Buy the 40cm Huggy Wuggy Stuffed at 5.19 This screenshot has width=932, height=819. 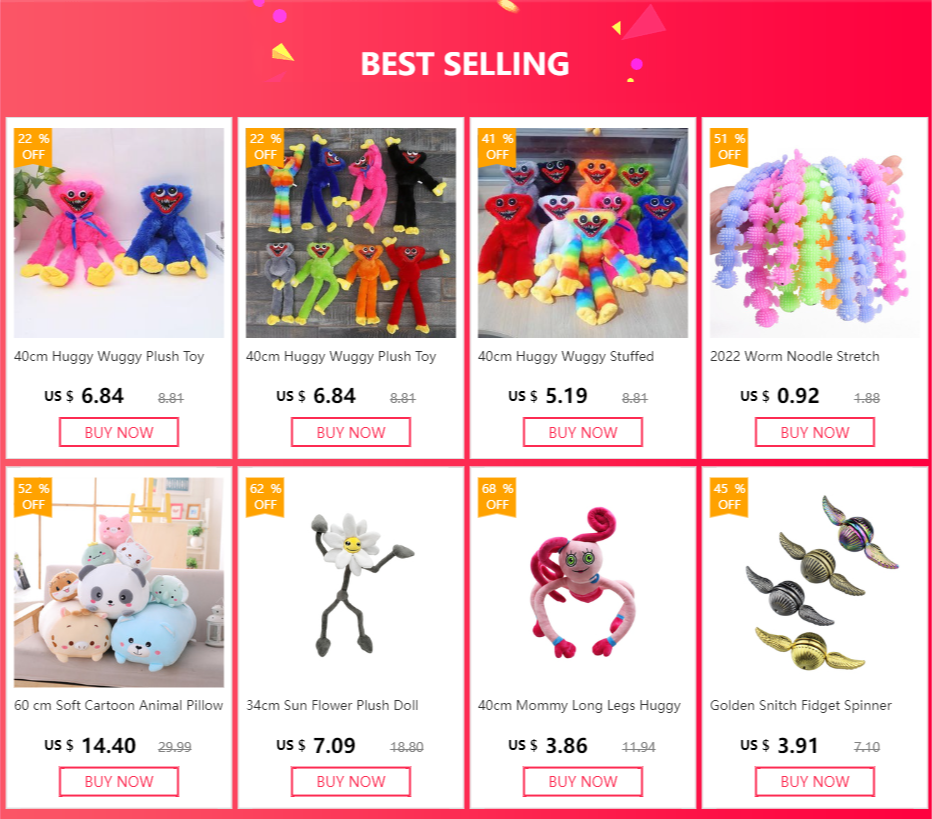pyautogui.click(x=582, y=432)
